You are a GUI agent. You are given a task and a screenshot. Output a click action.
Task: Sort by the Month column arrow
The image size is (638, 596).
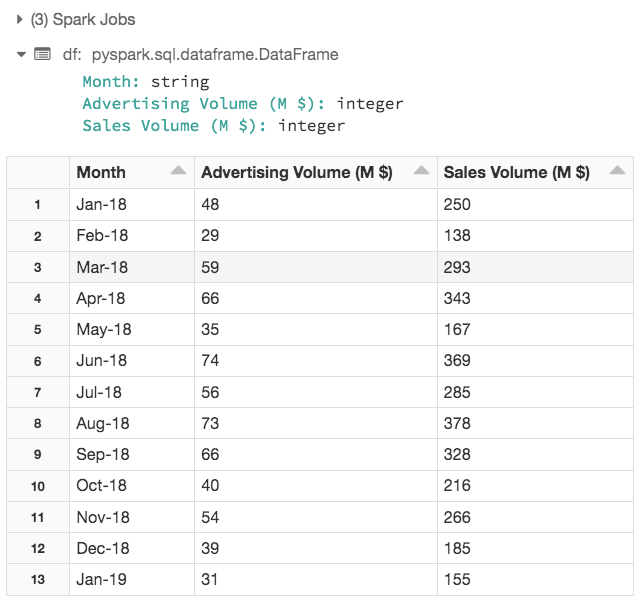178,172
